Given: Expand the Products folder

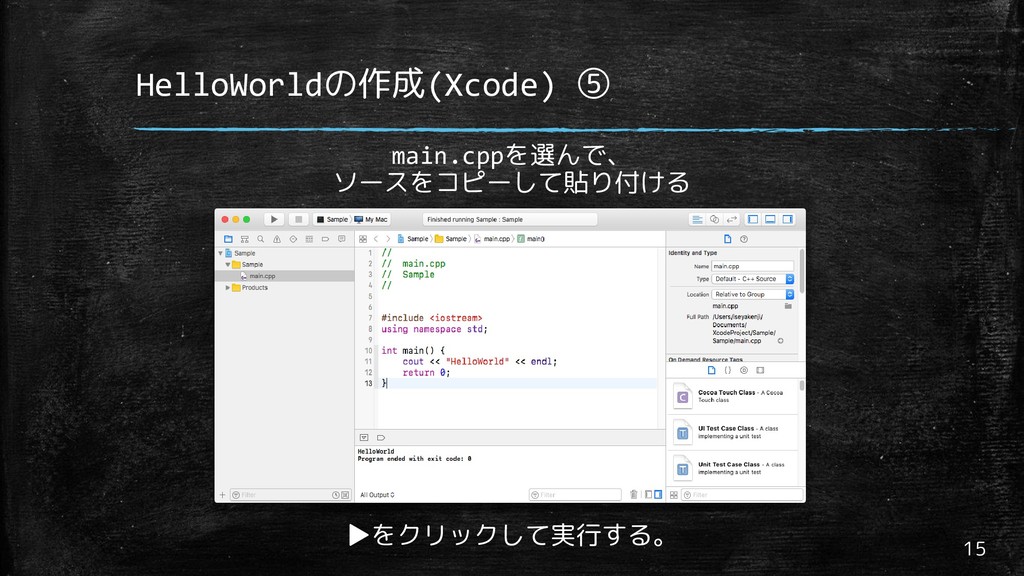Looking at the screenshot, I should 228,287.
